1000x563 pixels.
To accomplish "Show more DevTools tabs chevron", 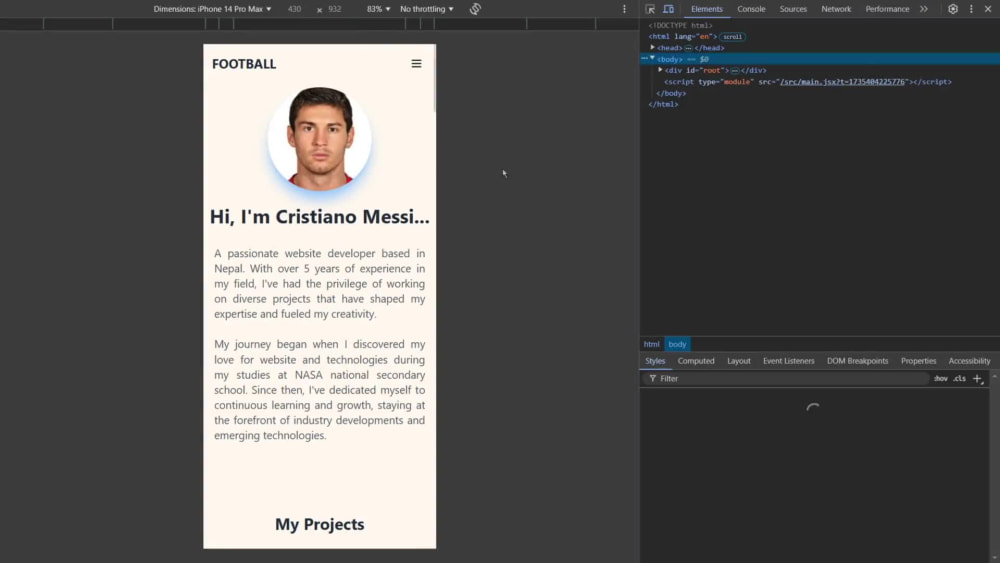I will point(923,9).
